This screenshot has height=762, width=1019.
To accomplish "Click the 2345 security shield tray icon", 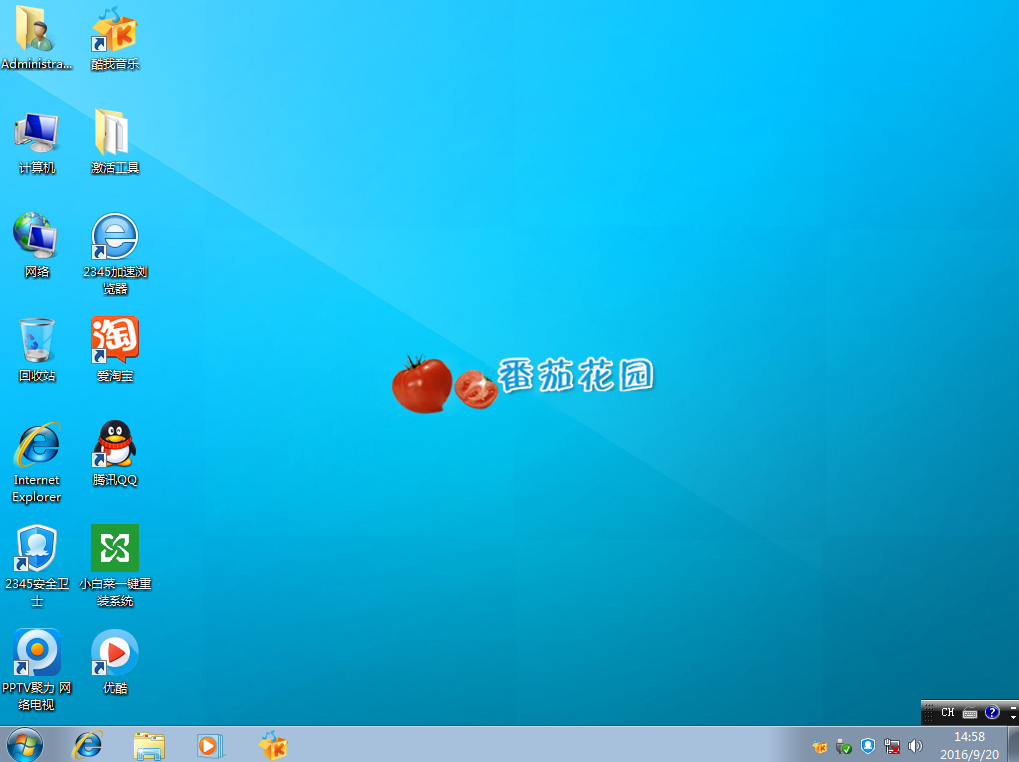I will [868, 746].
